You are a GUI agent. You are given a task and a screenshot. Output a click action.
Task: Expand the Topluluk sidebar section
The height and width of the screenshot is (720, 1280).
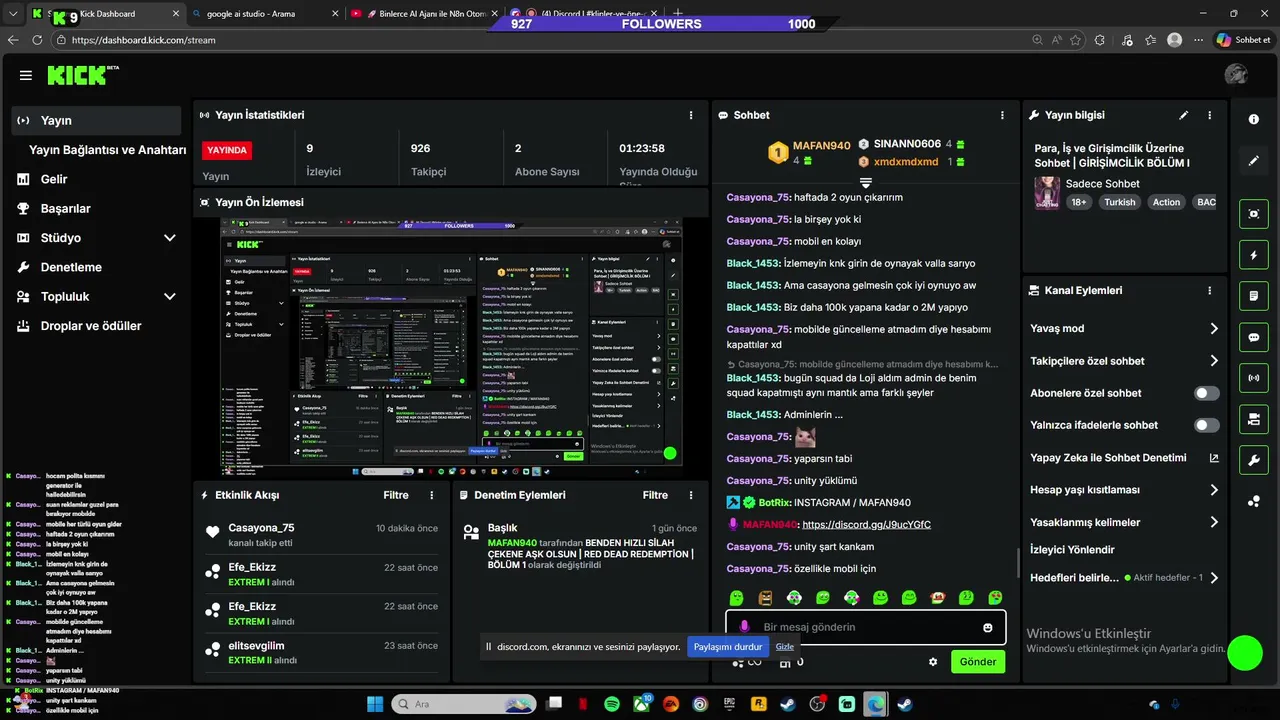click(x=170, y=297)
